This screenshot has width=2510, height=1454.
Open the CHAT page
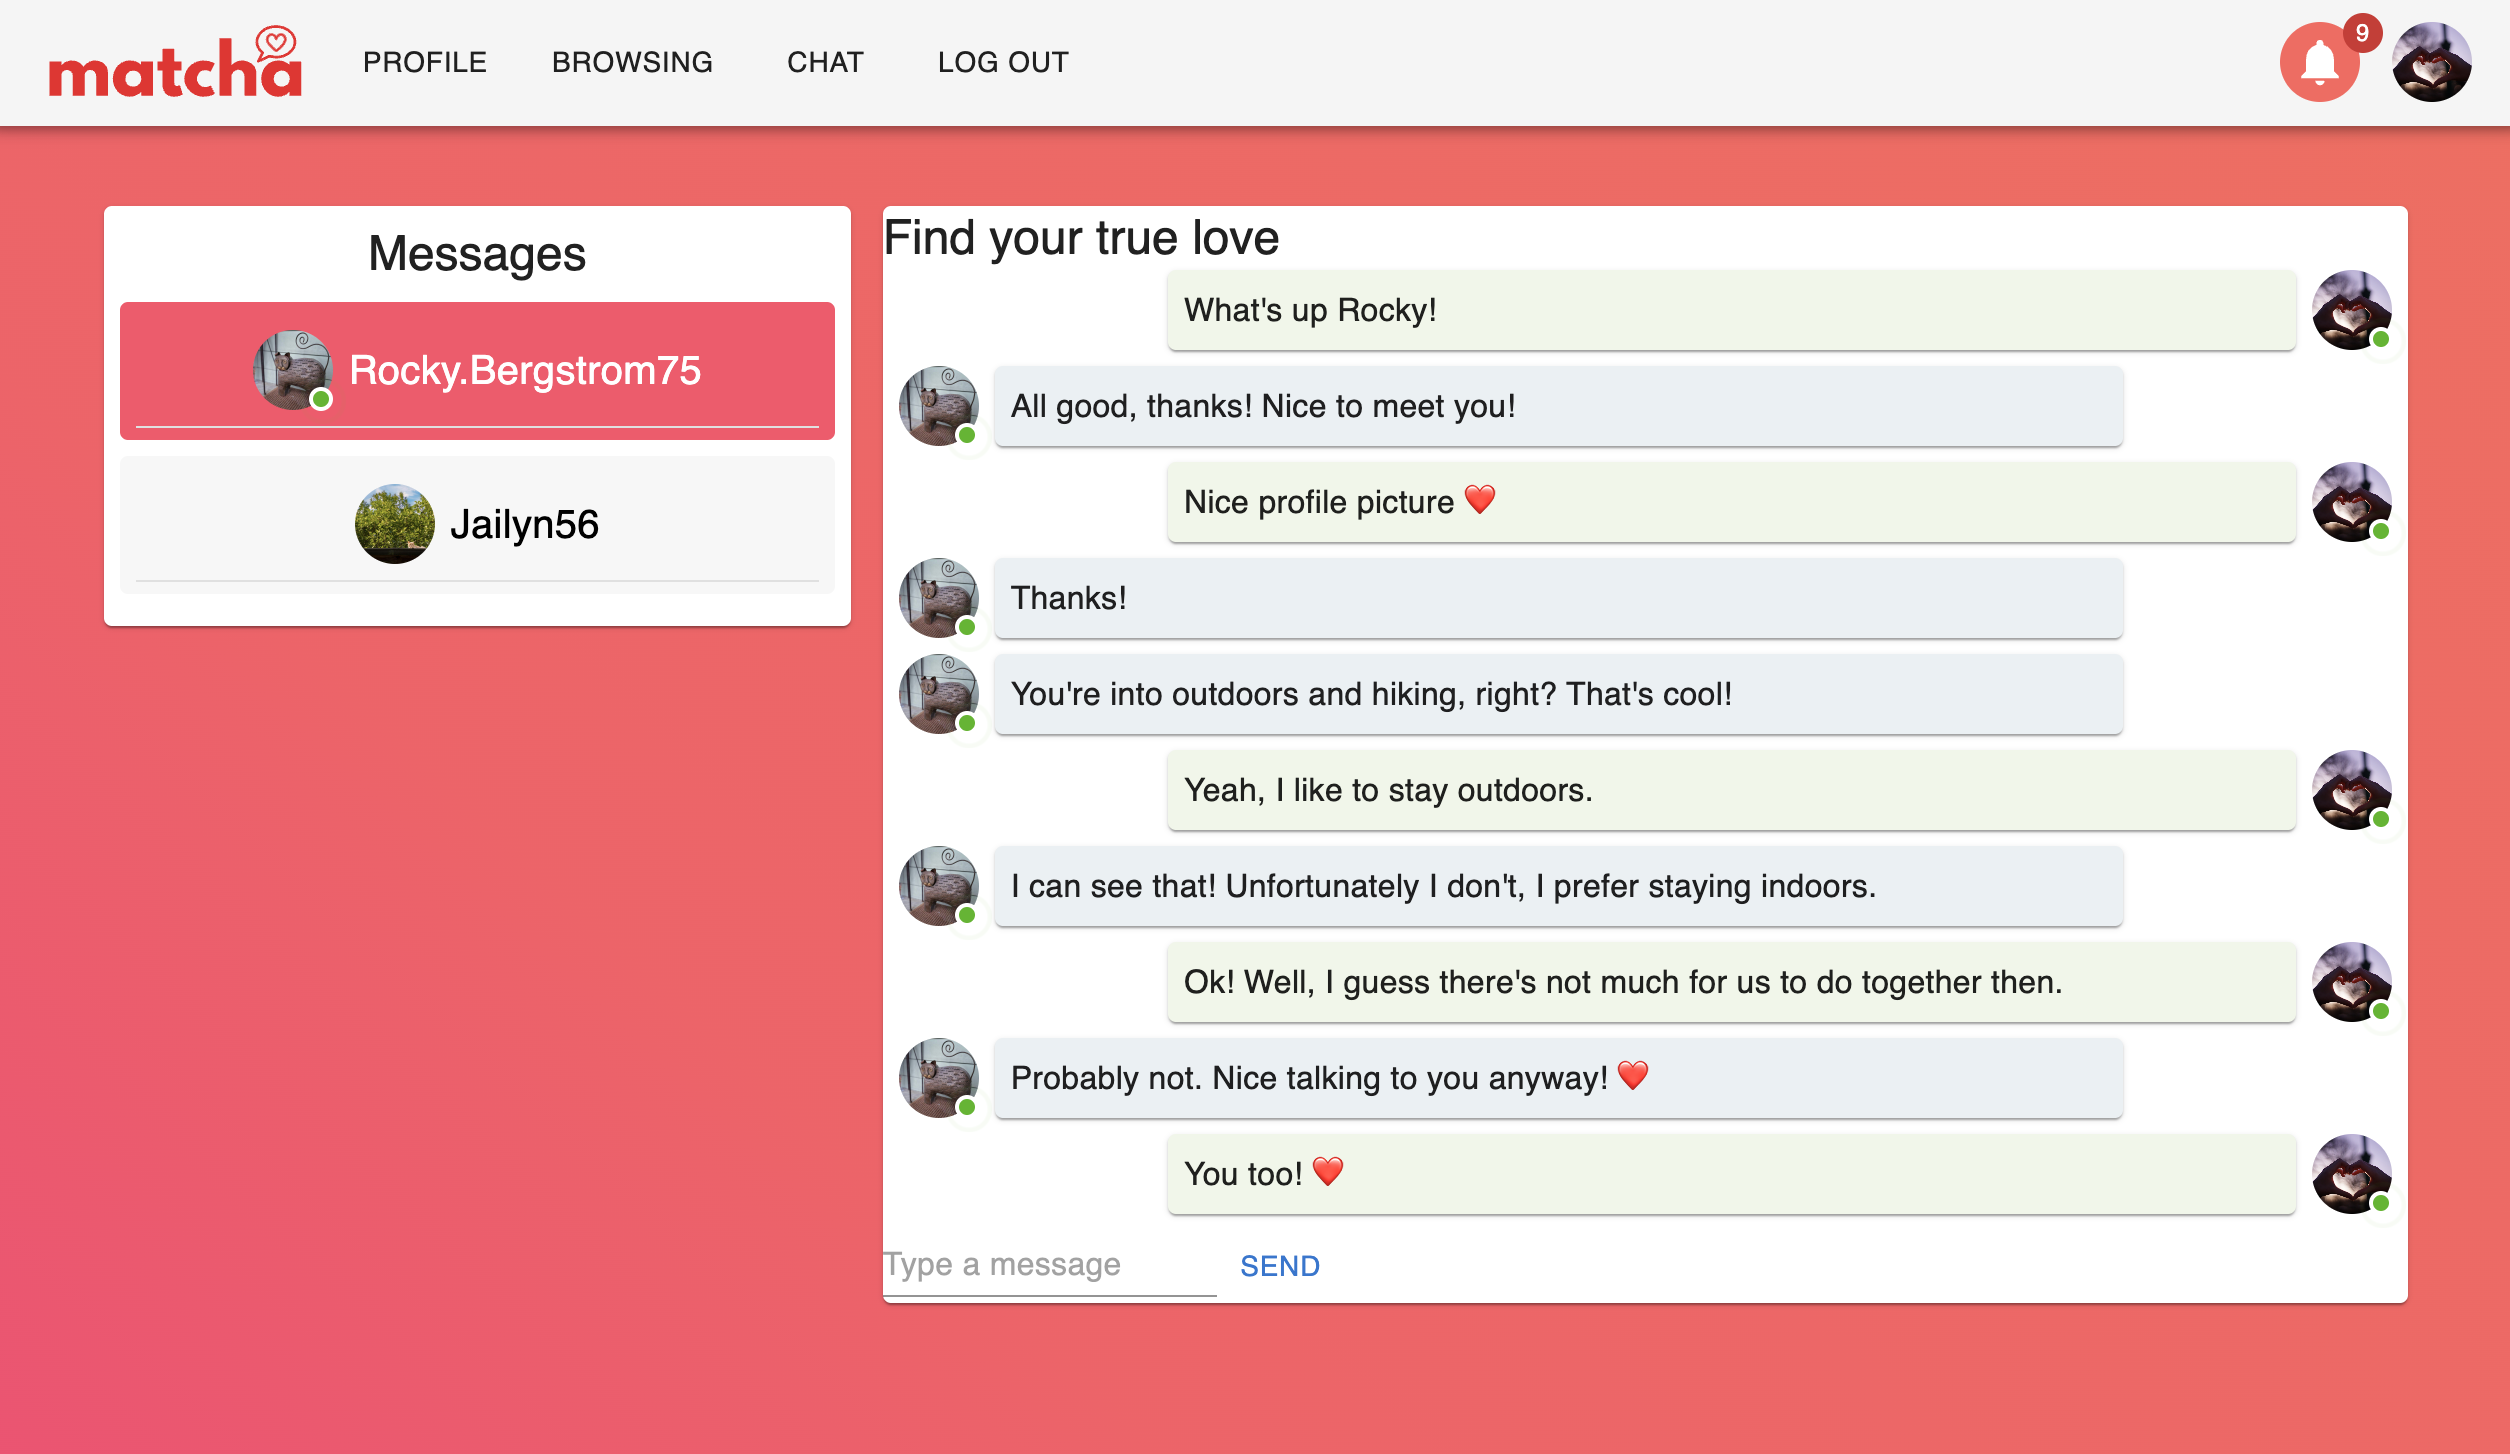[x=825, y=62]
